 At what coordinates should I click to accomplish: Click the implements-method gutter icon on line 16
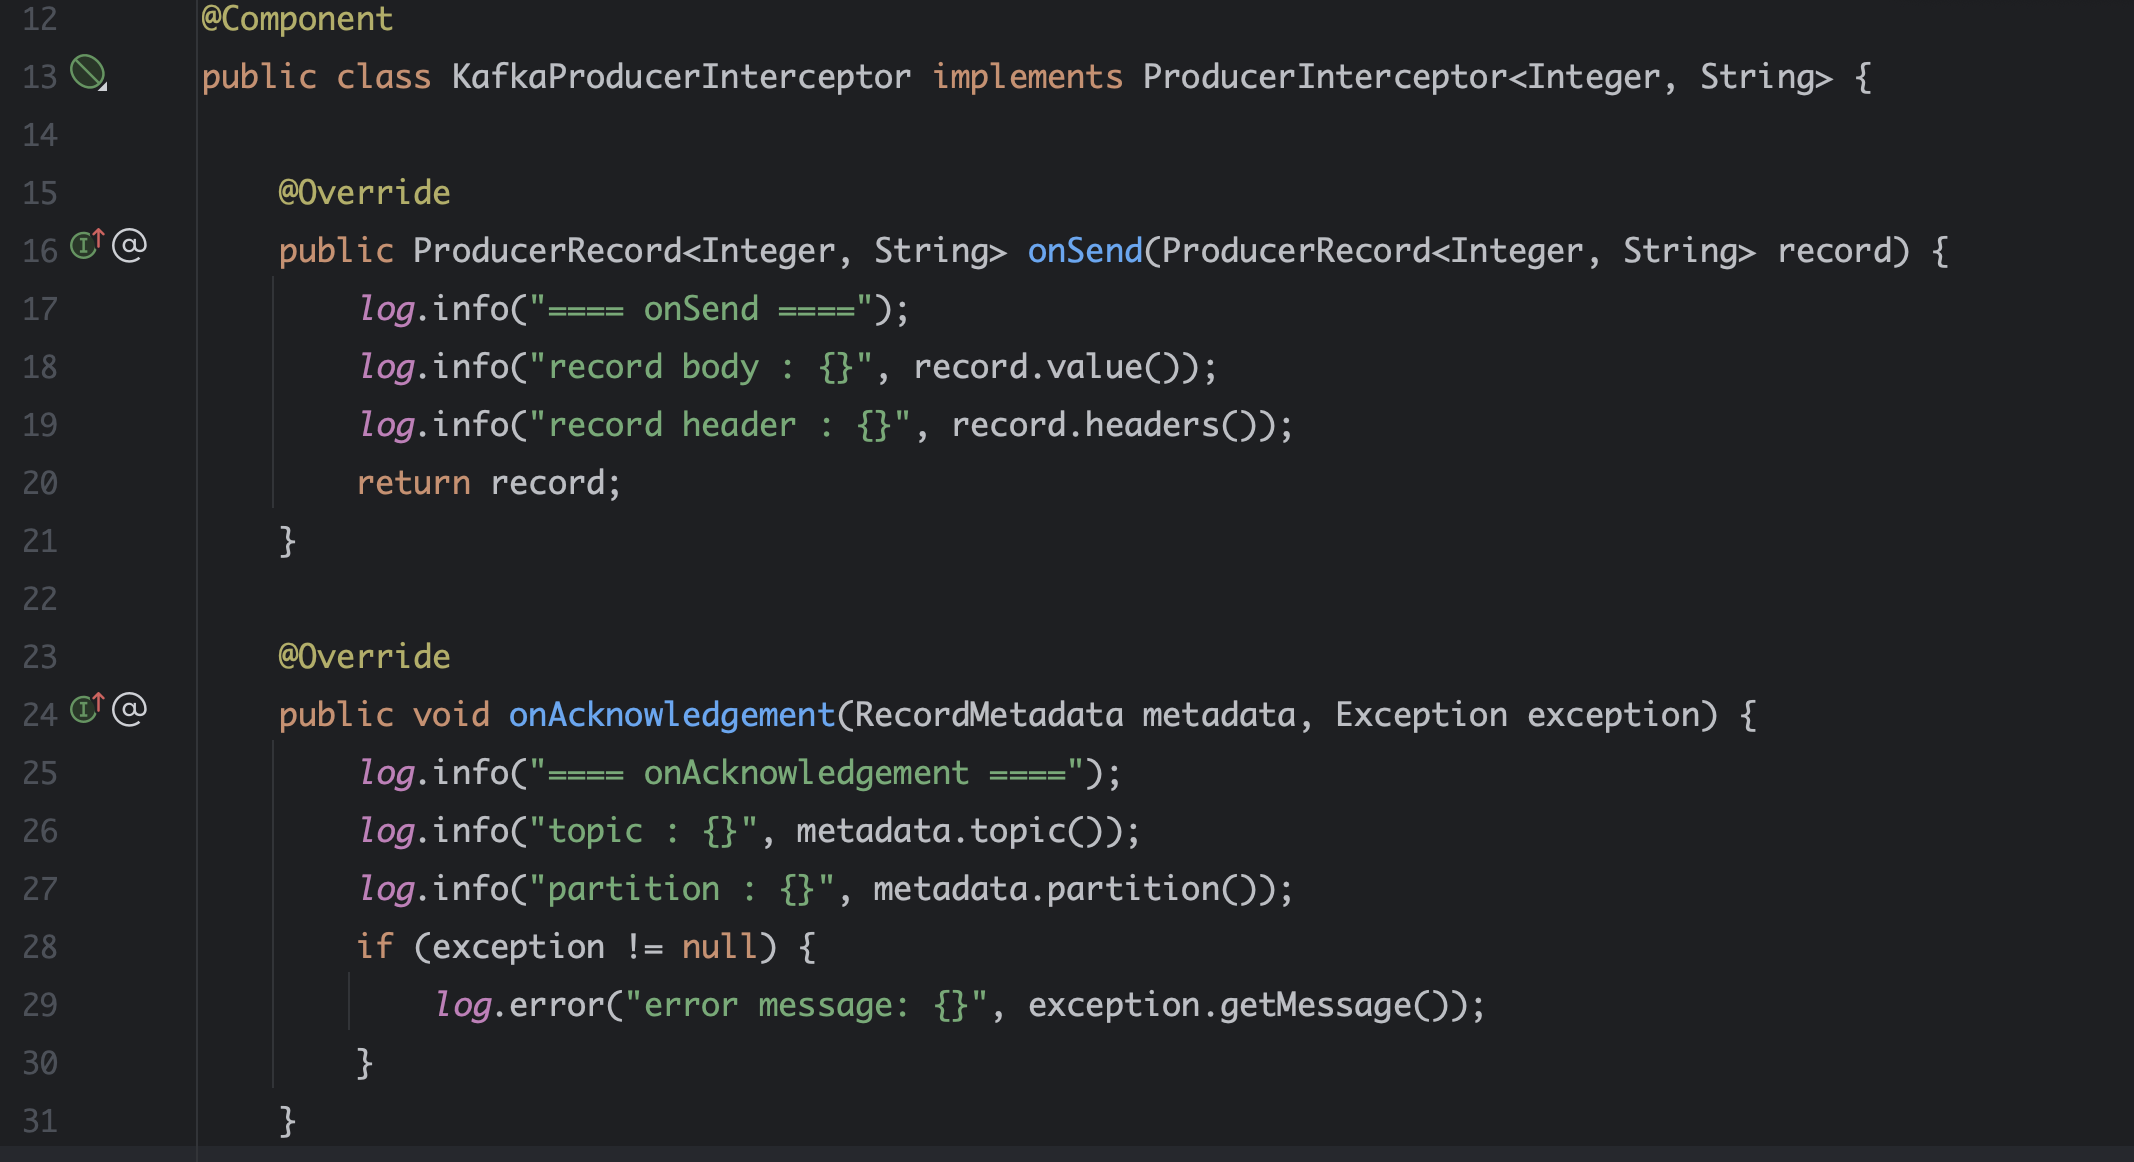pos(86,244)
